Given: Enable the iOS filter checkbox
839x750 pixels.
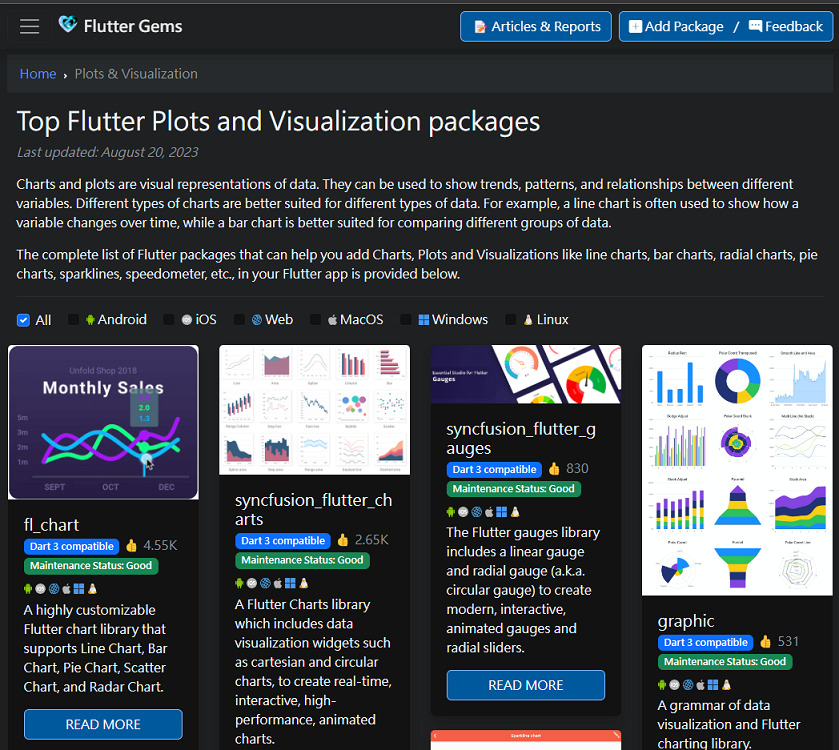Looking at the screenshot, I should tap(169, 319).
